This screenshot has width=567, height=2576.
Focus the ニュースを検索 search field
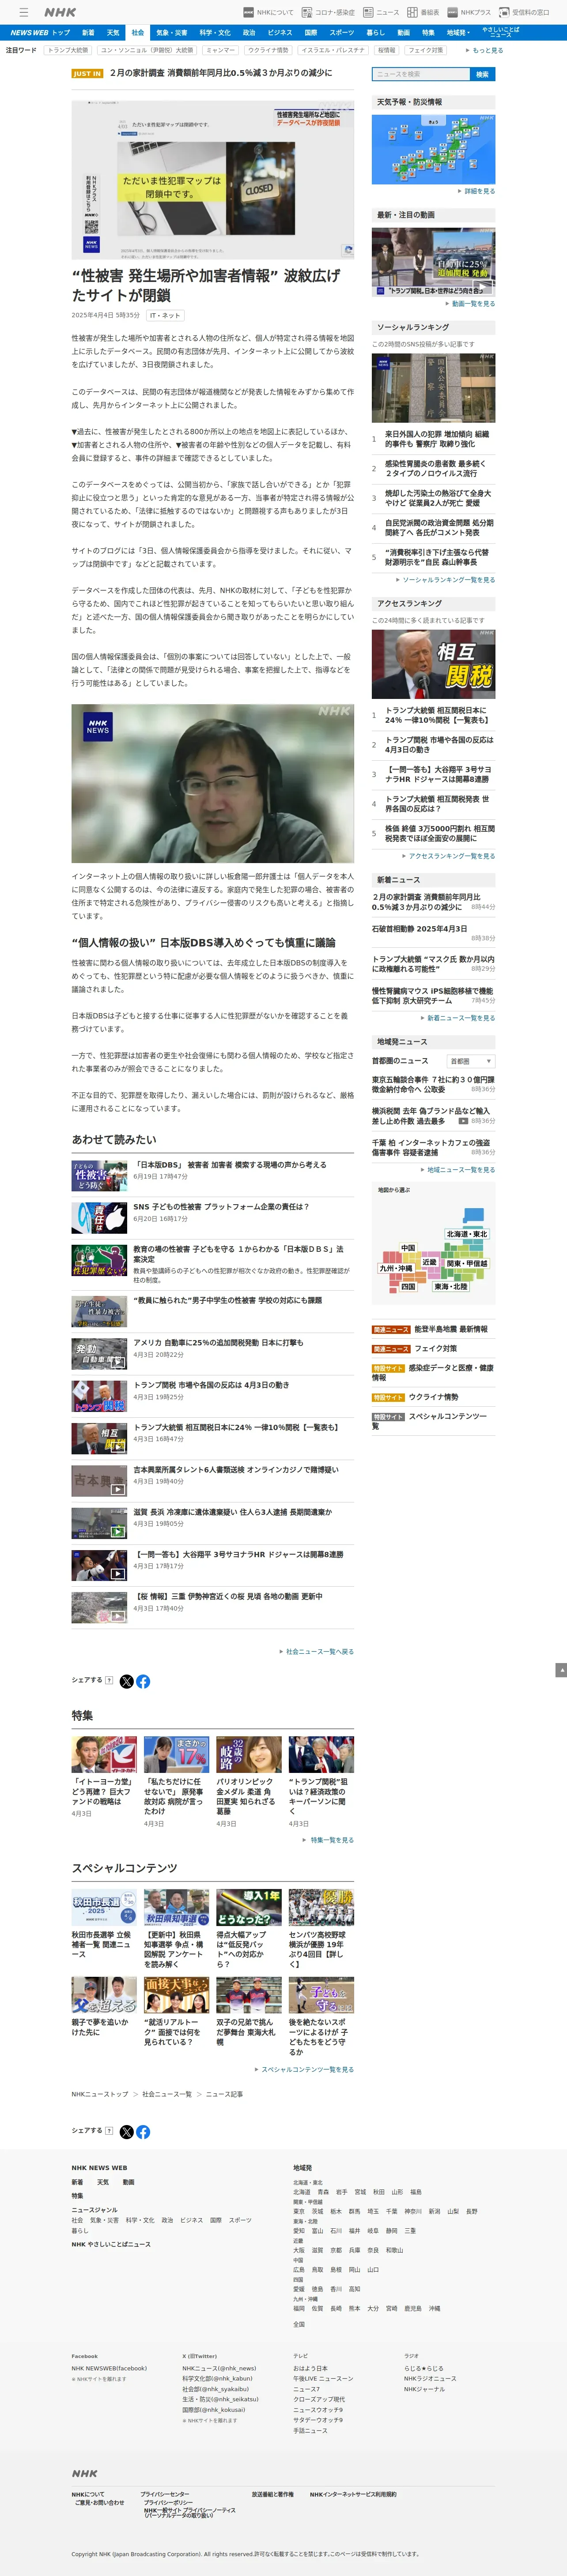tap(420, 74)
